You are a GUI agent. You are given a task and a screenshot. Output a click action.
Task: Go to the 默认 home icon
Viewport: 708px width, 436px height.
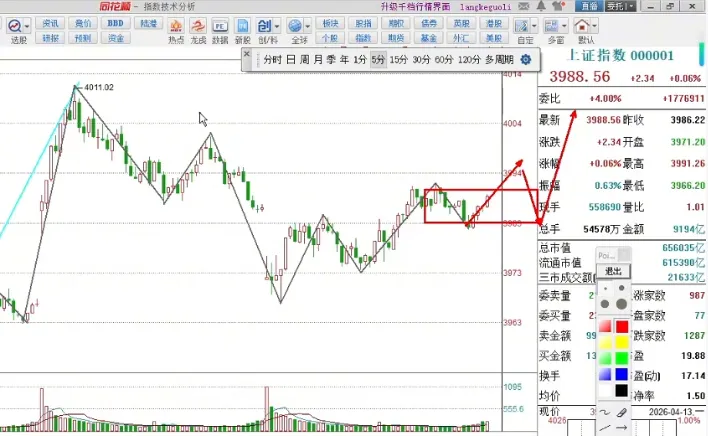pos(582,26)
